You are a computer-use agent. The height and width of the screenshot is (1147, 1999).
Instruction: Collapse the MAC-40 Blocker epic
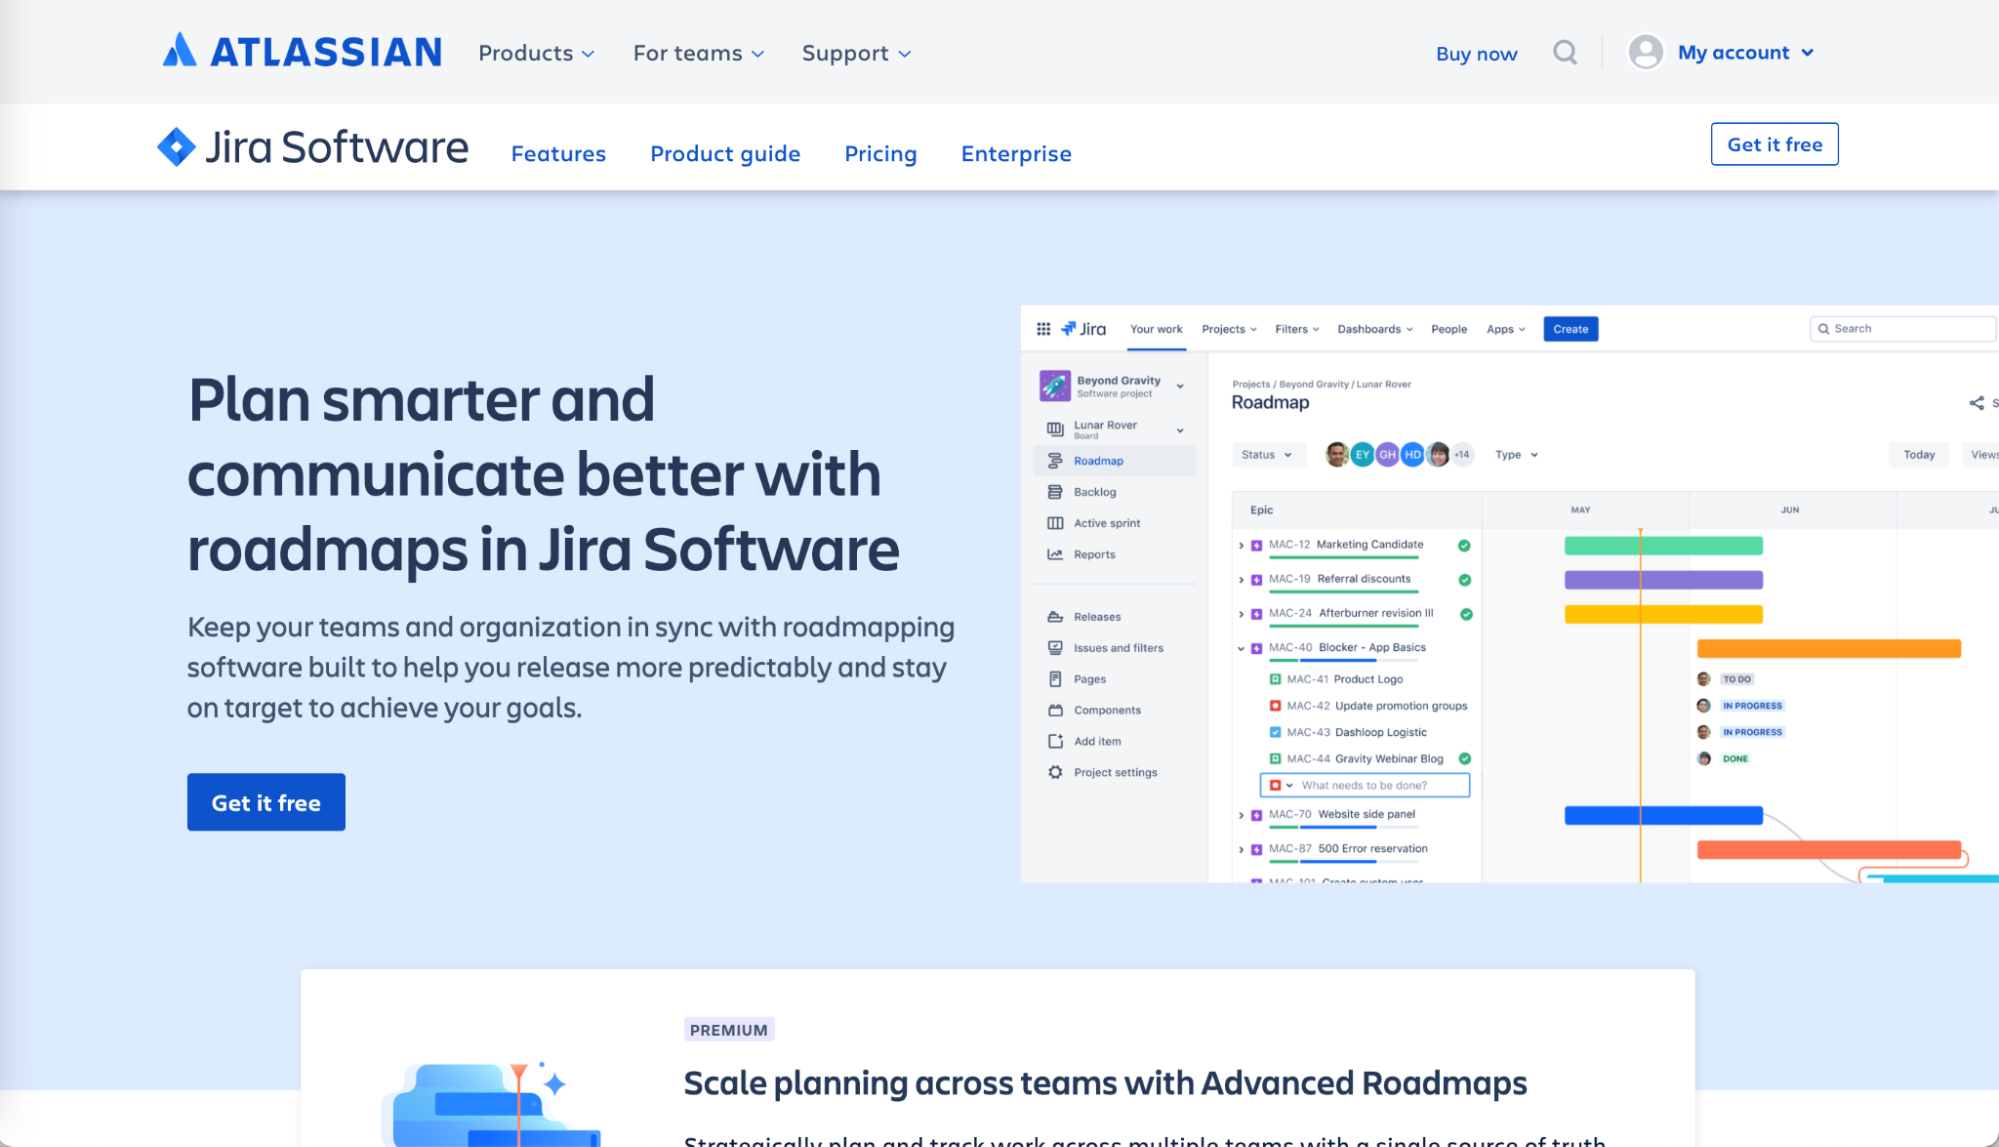coord(1241,647)
